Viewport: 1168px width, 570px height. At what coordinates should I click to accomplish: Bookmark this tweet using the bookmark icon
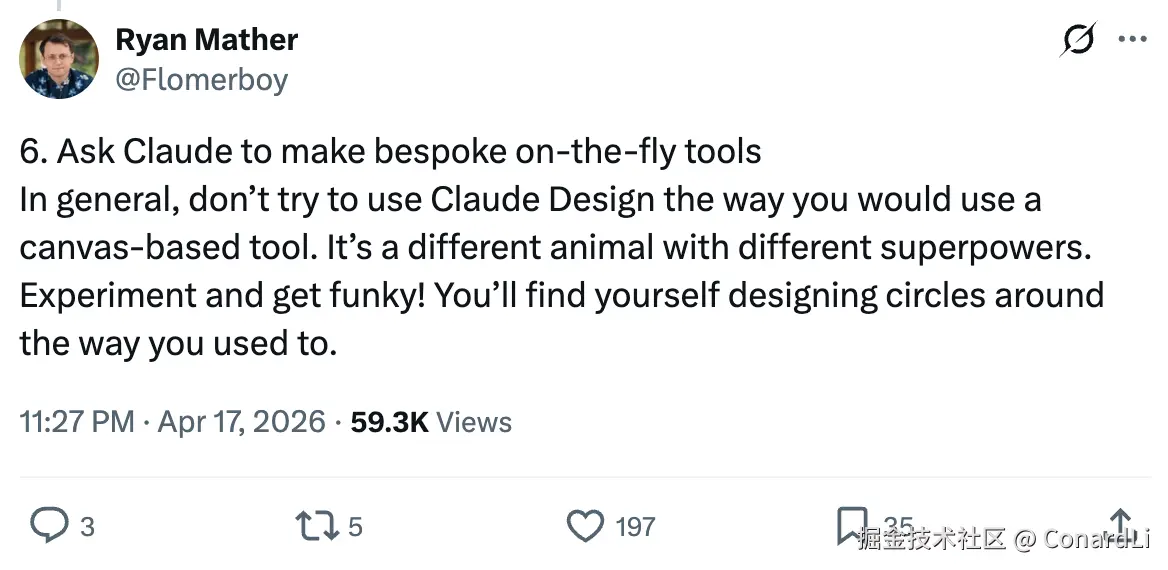(851, 524)
